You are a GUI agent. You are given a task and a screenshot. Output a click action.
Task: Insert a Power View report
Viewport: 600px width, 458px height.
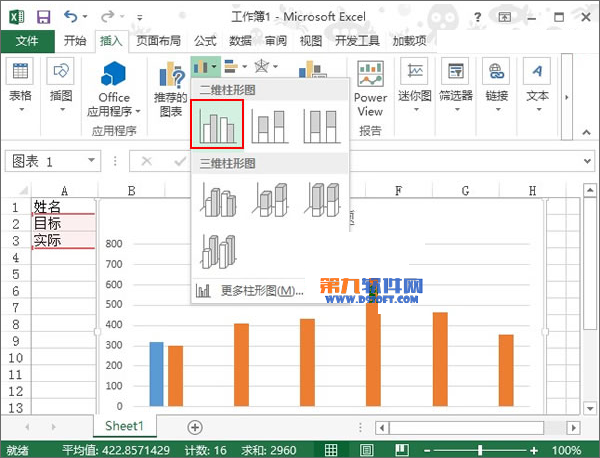click(x=370, y=88)
